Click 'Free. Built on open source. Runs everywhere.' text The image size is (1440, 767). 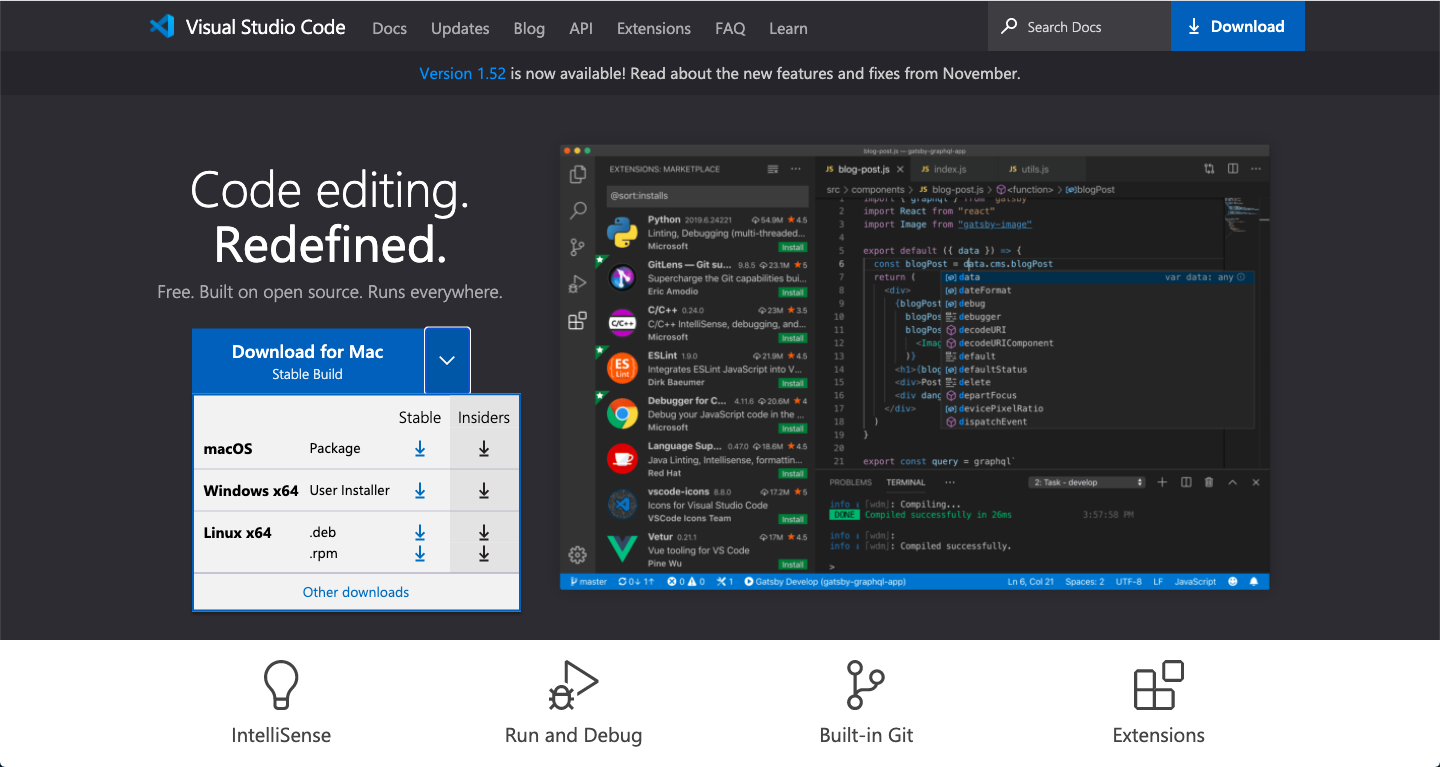click(x=330, y=293)
